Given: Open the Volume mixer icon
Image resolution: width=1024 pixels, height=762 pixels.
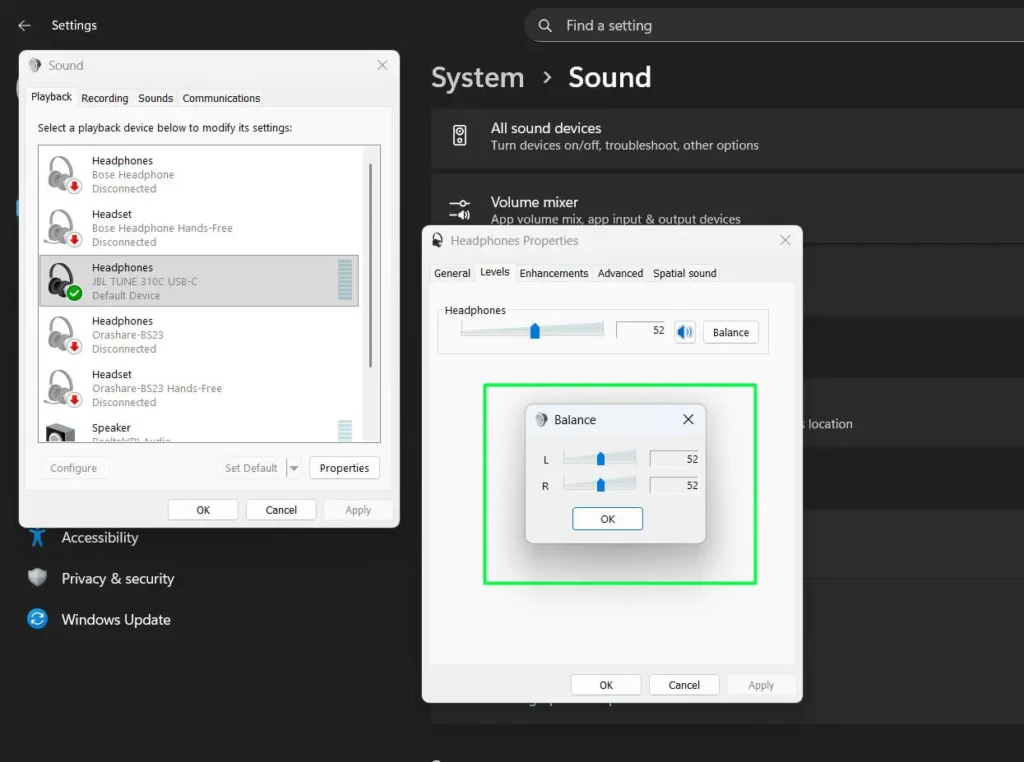Looking at the screenshot, I should click(x=461, y=208).
